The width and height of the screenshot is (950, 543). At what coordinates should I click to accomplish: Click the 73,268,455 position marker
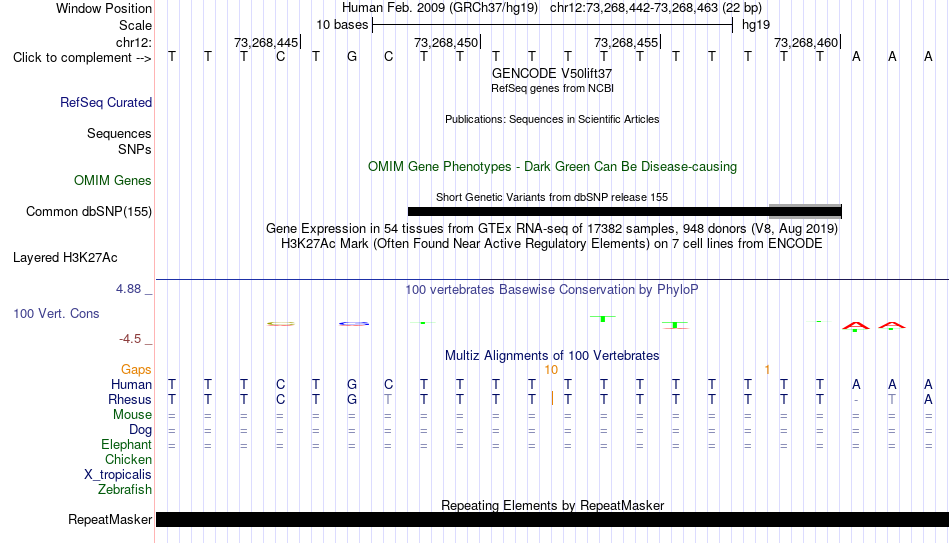pos(626,43)
